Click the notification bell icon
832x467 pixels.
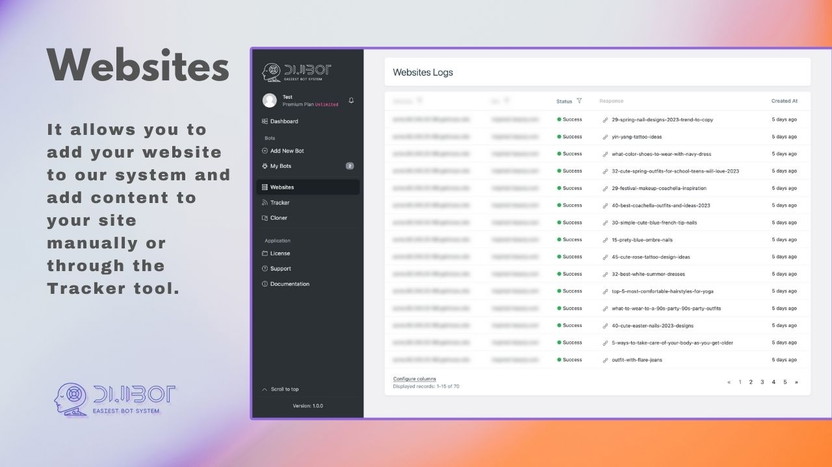[x=351, y=100]
